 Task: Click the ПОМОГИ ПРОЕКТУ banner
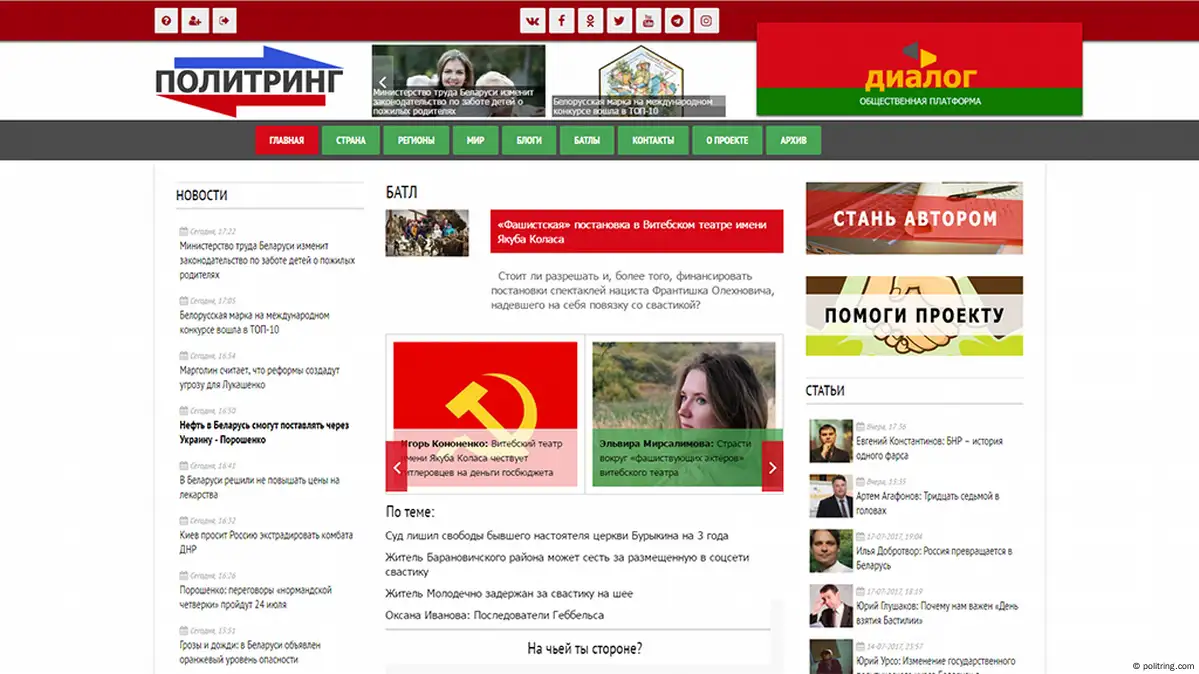click(914, 316)
